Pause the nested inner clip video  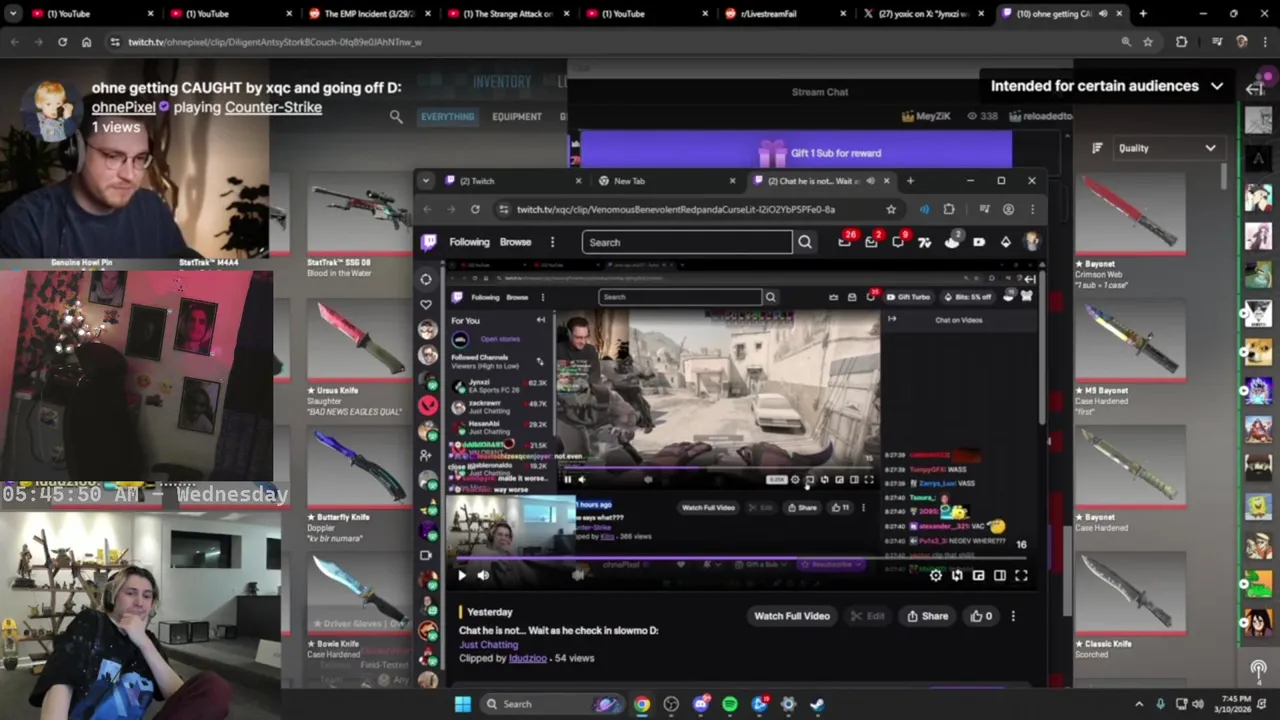[567, 480]
